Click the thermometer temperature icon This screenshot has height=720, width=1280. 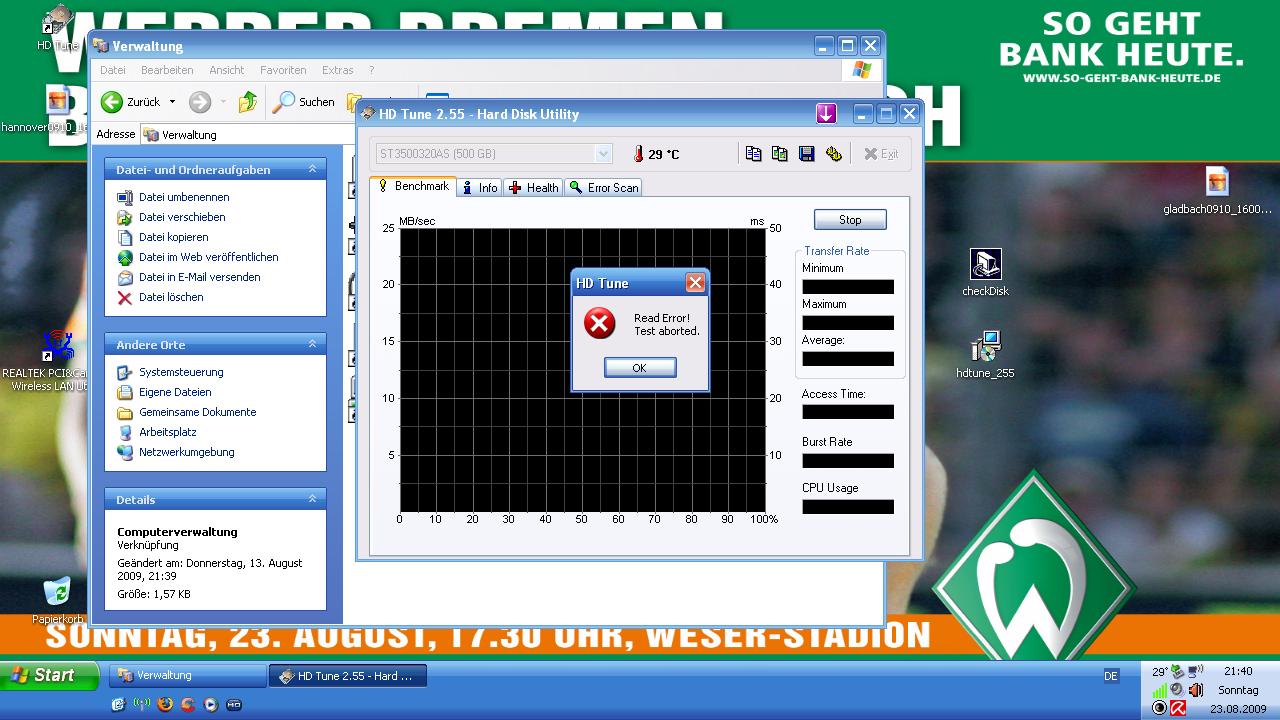click(639, 154)
